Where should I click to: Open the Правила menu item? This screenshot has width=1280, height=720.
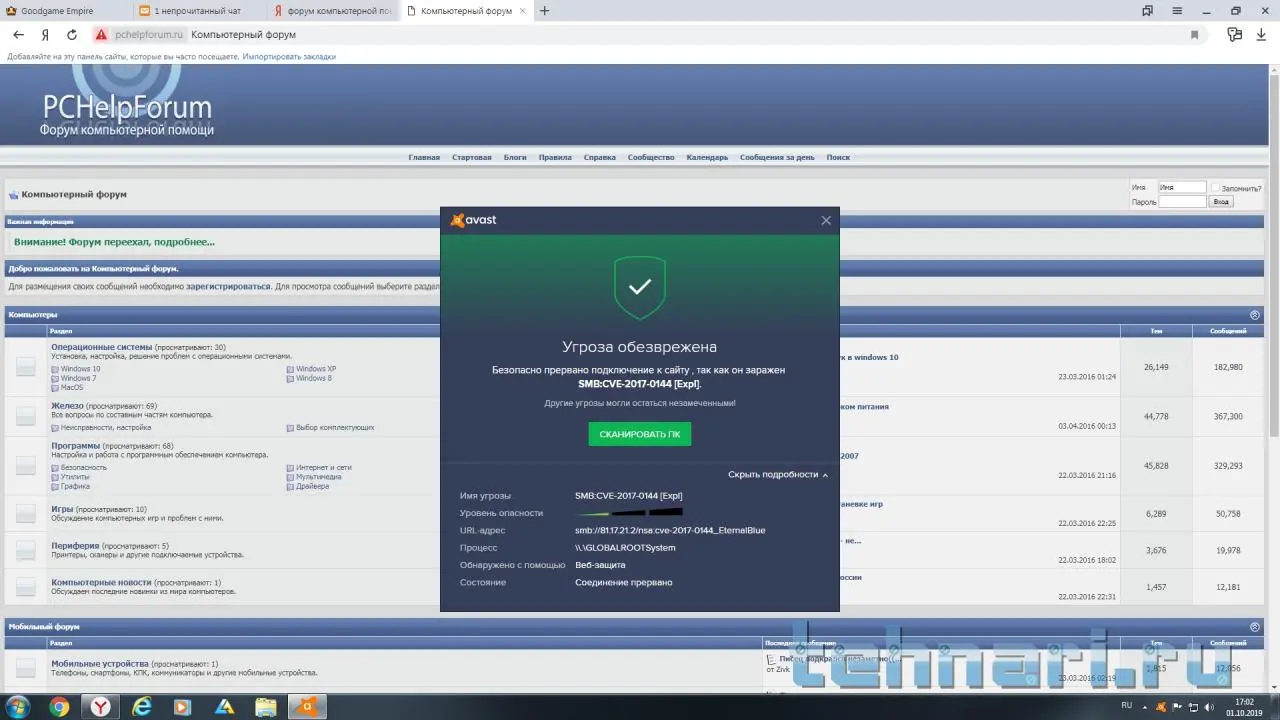pyautogui.click(x=555, y=157)
